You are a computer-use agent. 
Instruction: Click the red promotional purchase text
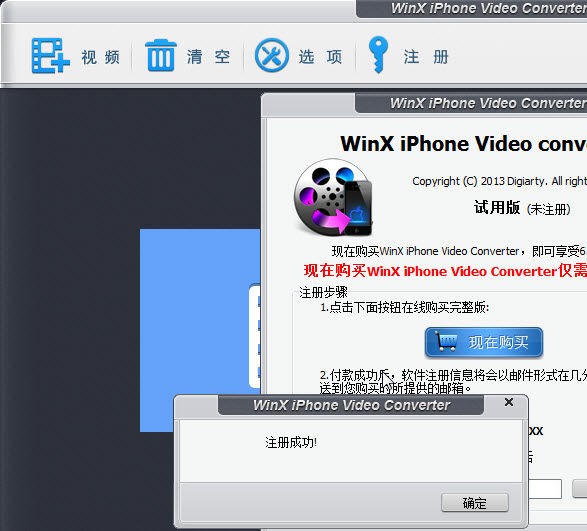coord(445,270)
